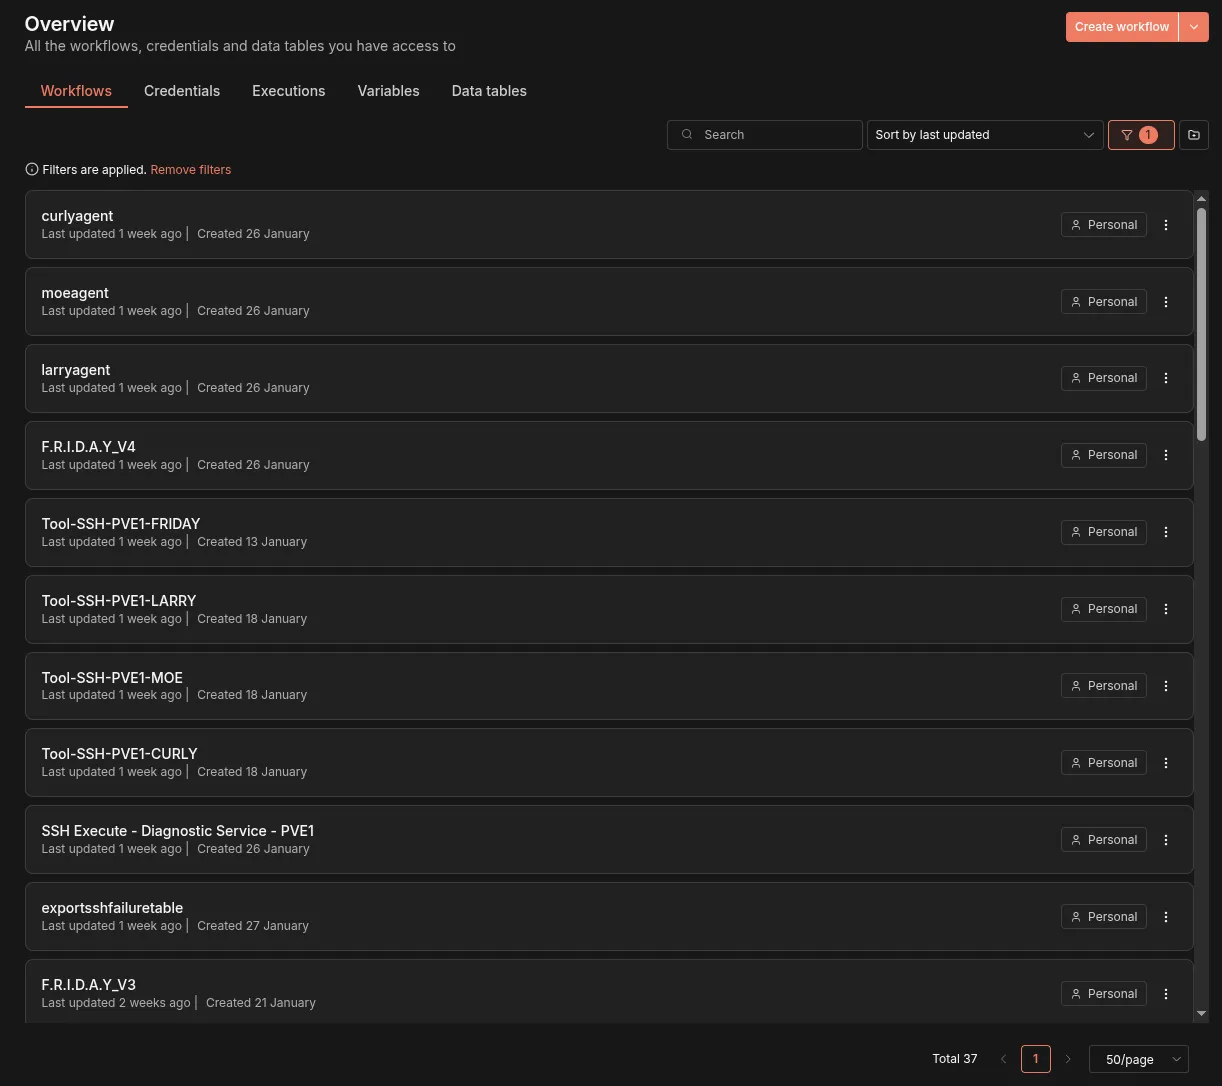Open the three-dot menu for F.R.I.D.A.Y_V3

(1166, 993)
